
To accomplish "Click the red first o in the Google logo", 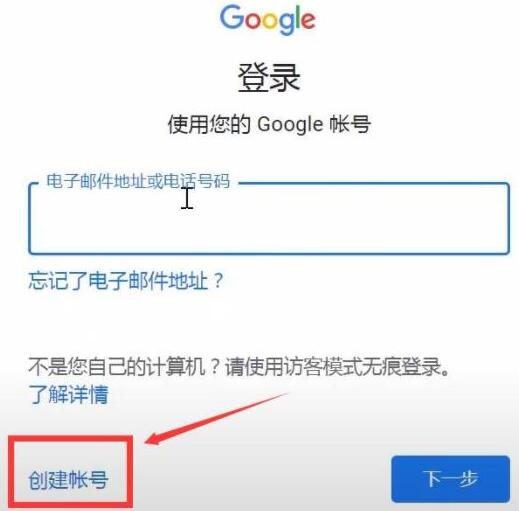I will tap(254, 21).
